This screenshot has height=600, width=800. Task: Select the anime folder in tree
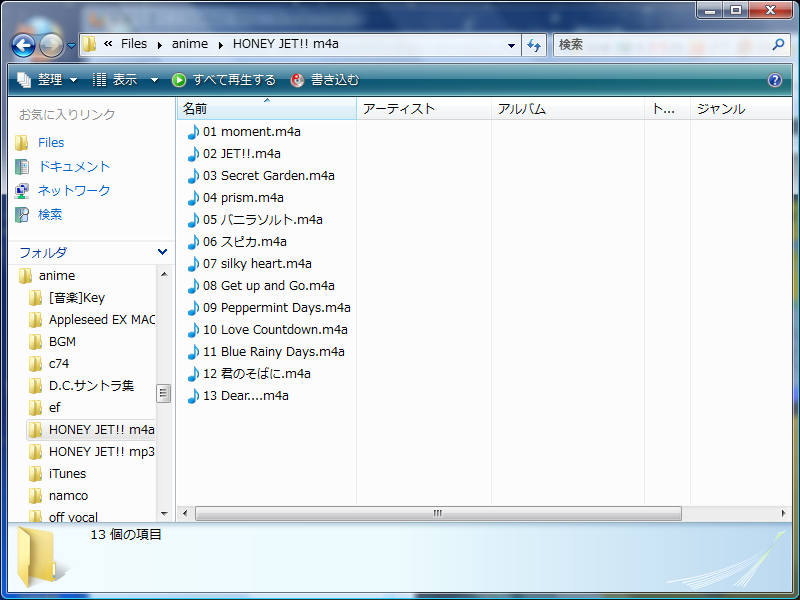57,276
